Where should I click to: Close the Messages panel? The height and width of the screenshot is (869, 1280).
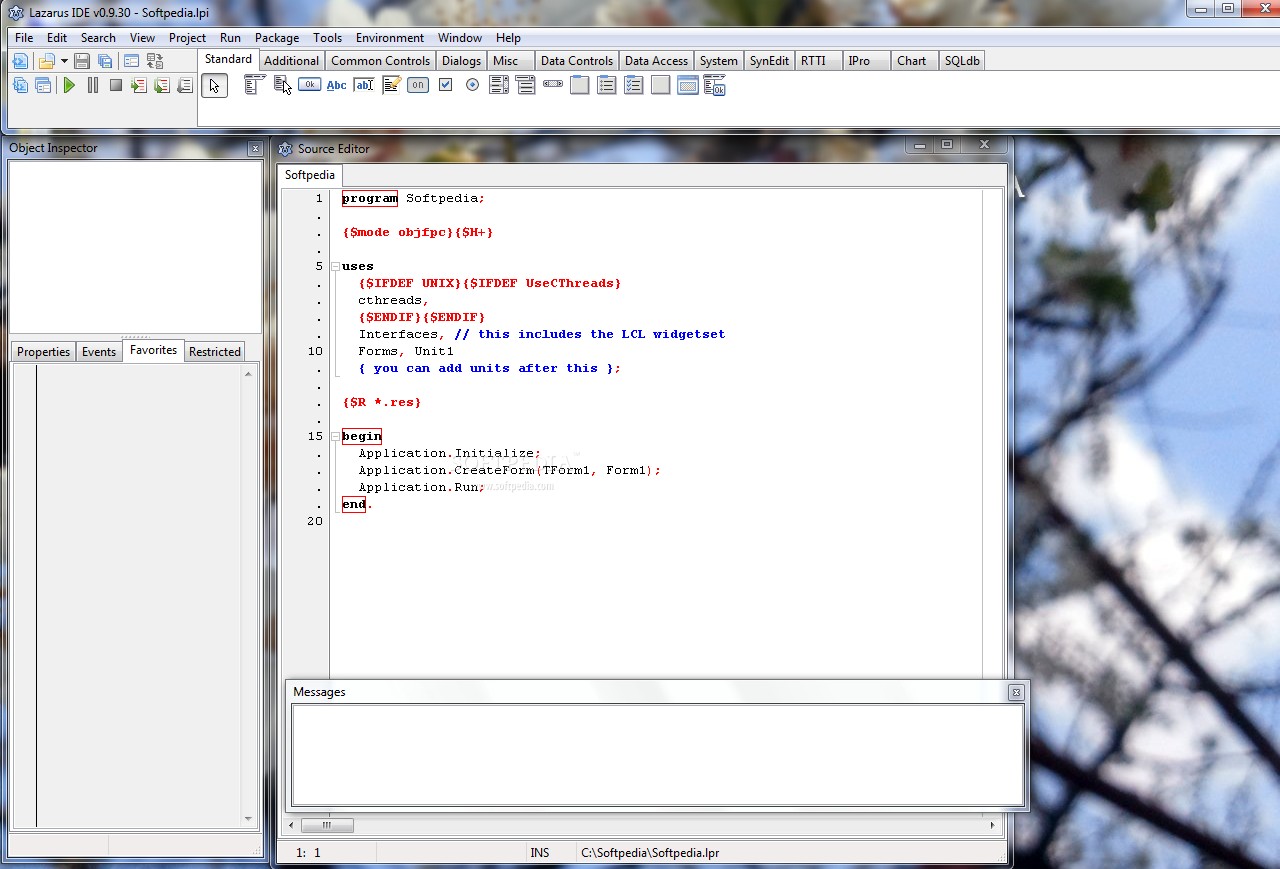1016,692
